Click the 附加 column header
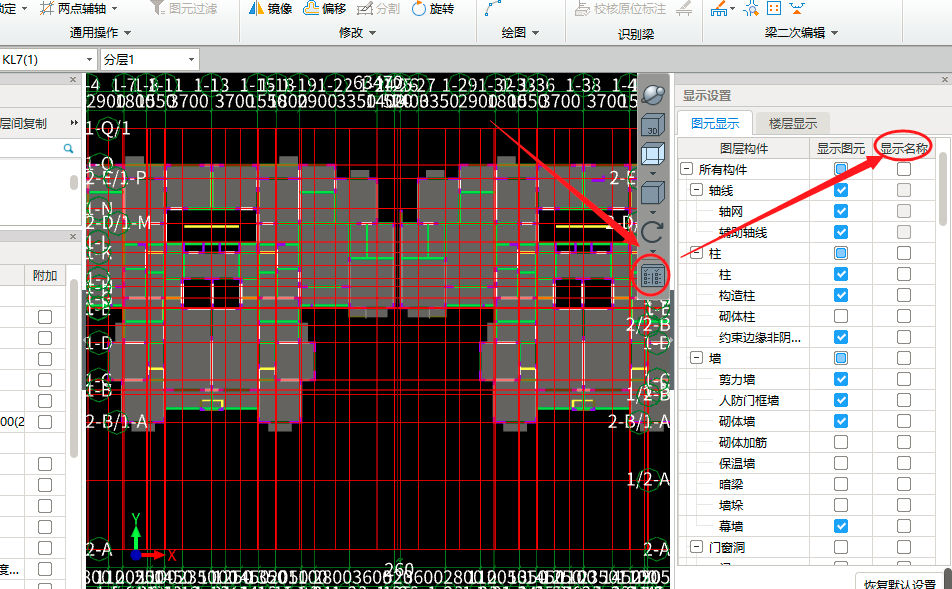 [45, 276]
